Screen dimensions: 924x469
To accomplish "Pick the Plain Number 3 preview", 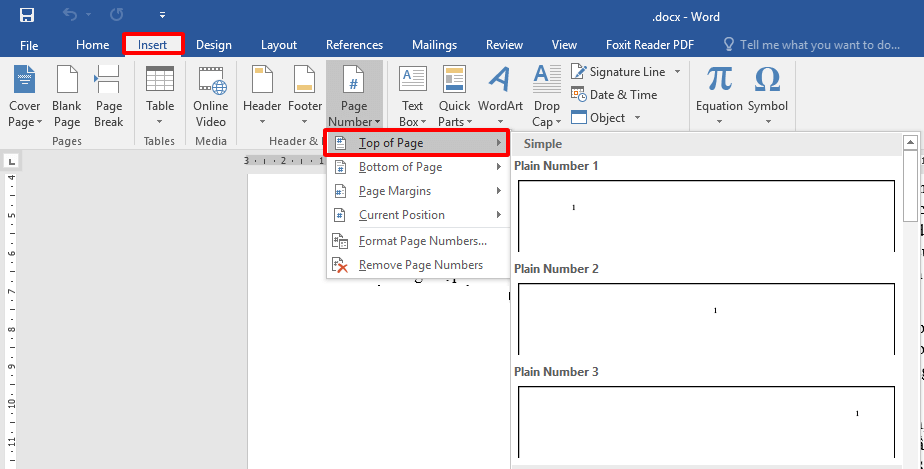I will pyautogui.click(x=706, y=422).
